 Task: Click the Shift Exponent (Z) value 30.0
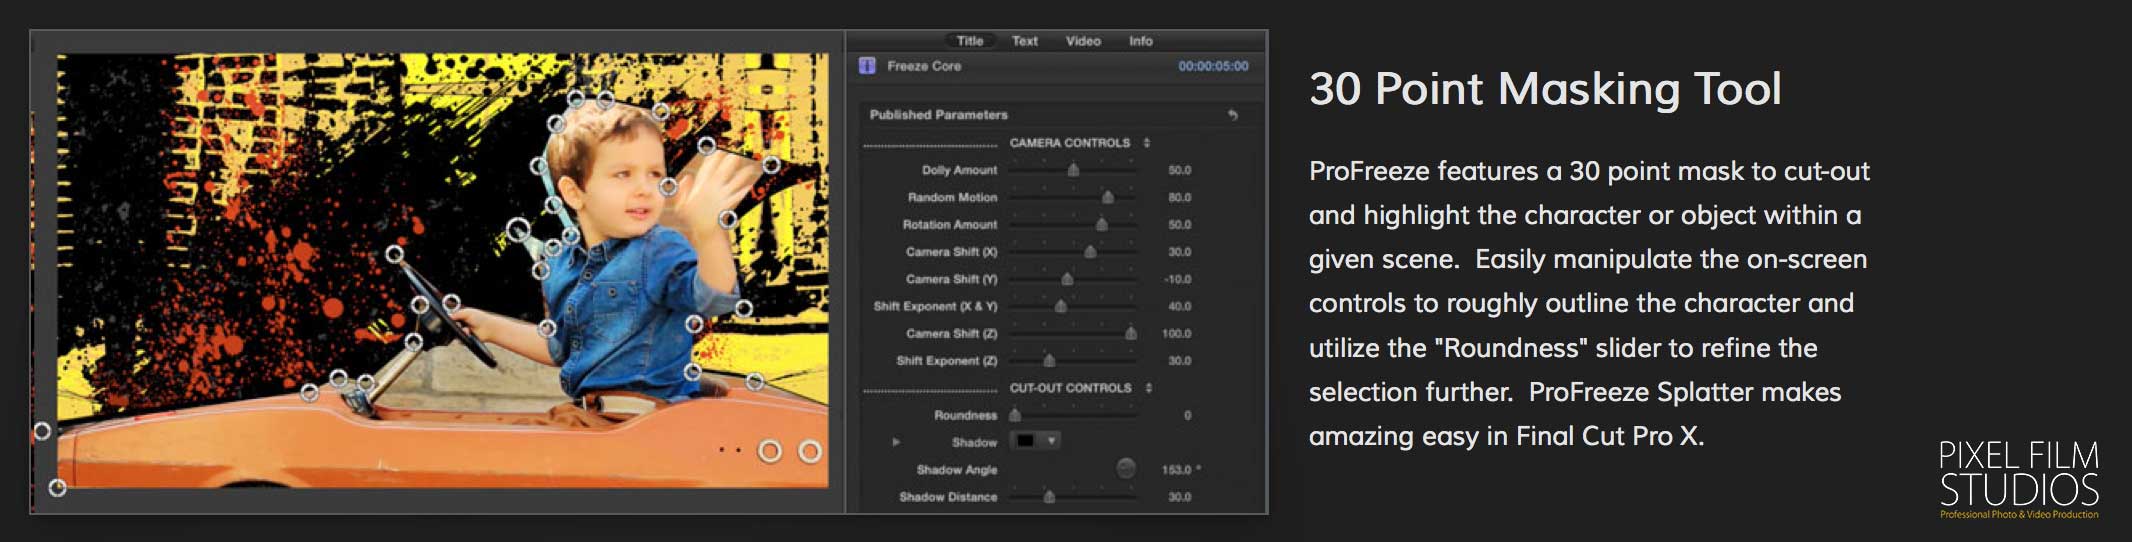(x=1180, y=360)
